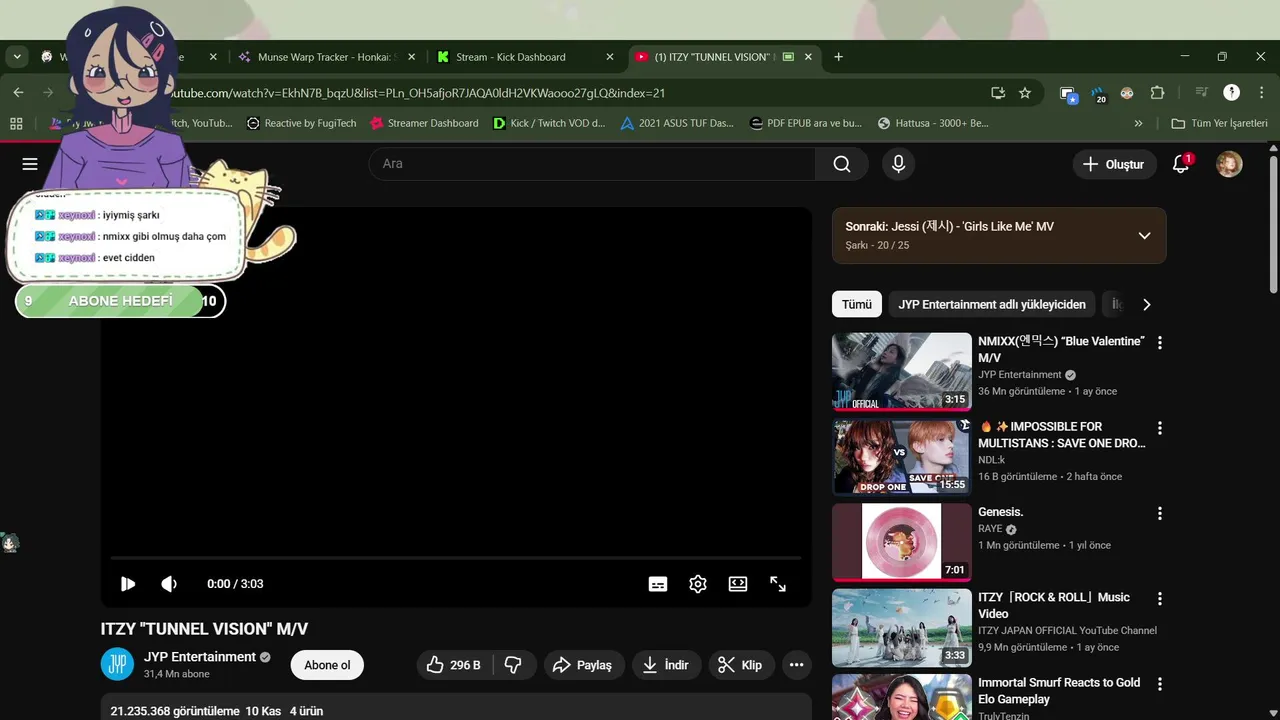Click the extension with badge 20
The image size is (1280, 720).
pos(1098,93)
